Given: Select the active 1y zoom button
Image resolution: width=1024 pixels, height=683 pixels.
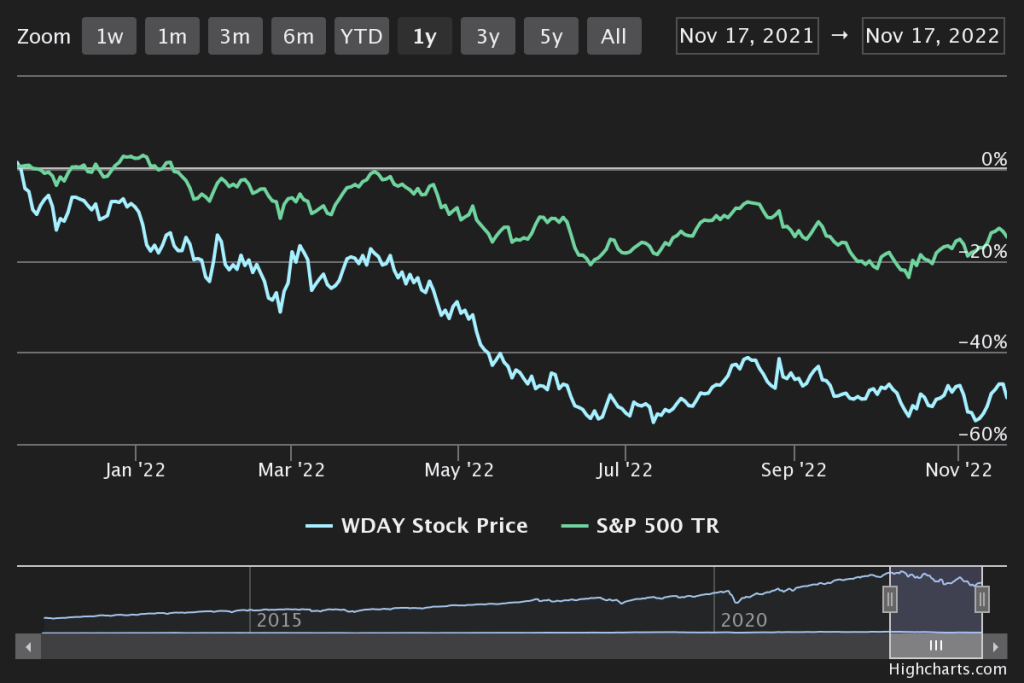Looking at the screenshot, I should [x=424, y=37].
